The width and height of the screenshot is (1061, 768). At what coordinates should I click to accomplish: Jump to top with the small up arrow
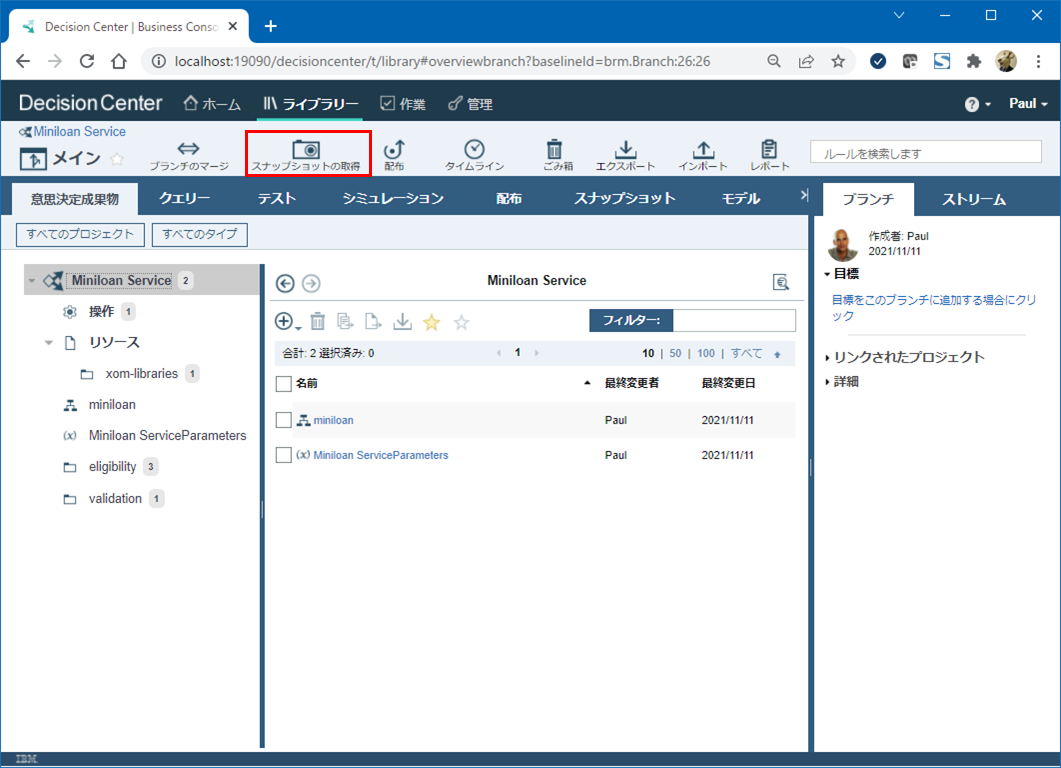pos(777,354)
